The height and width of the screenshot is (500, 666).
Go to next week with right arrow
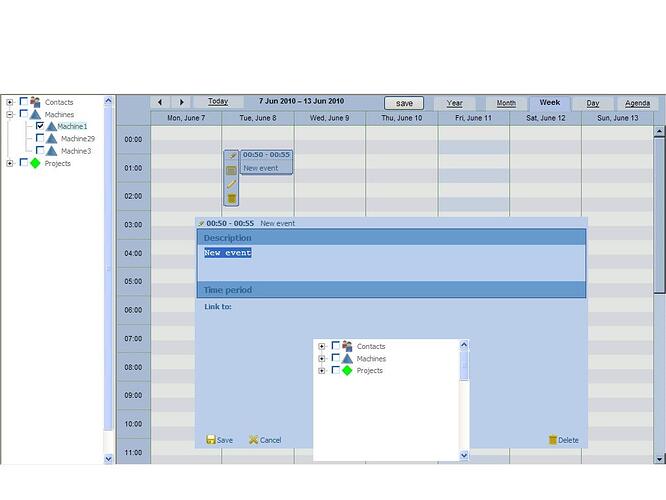(x=181, y=102)
